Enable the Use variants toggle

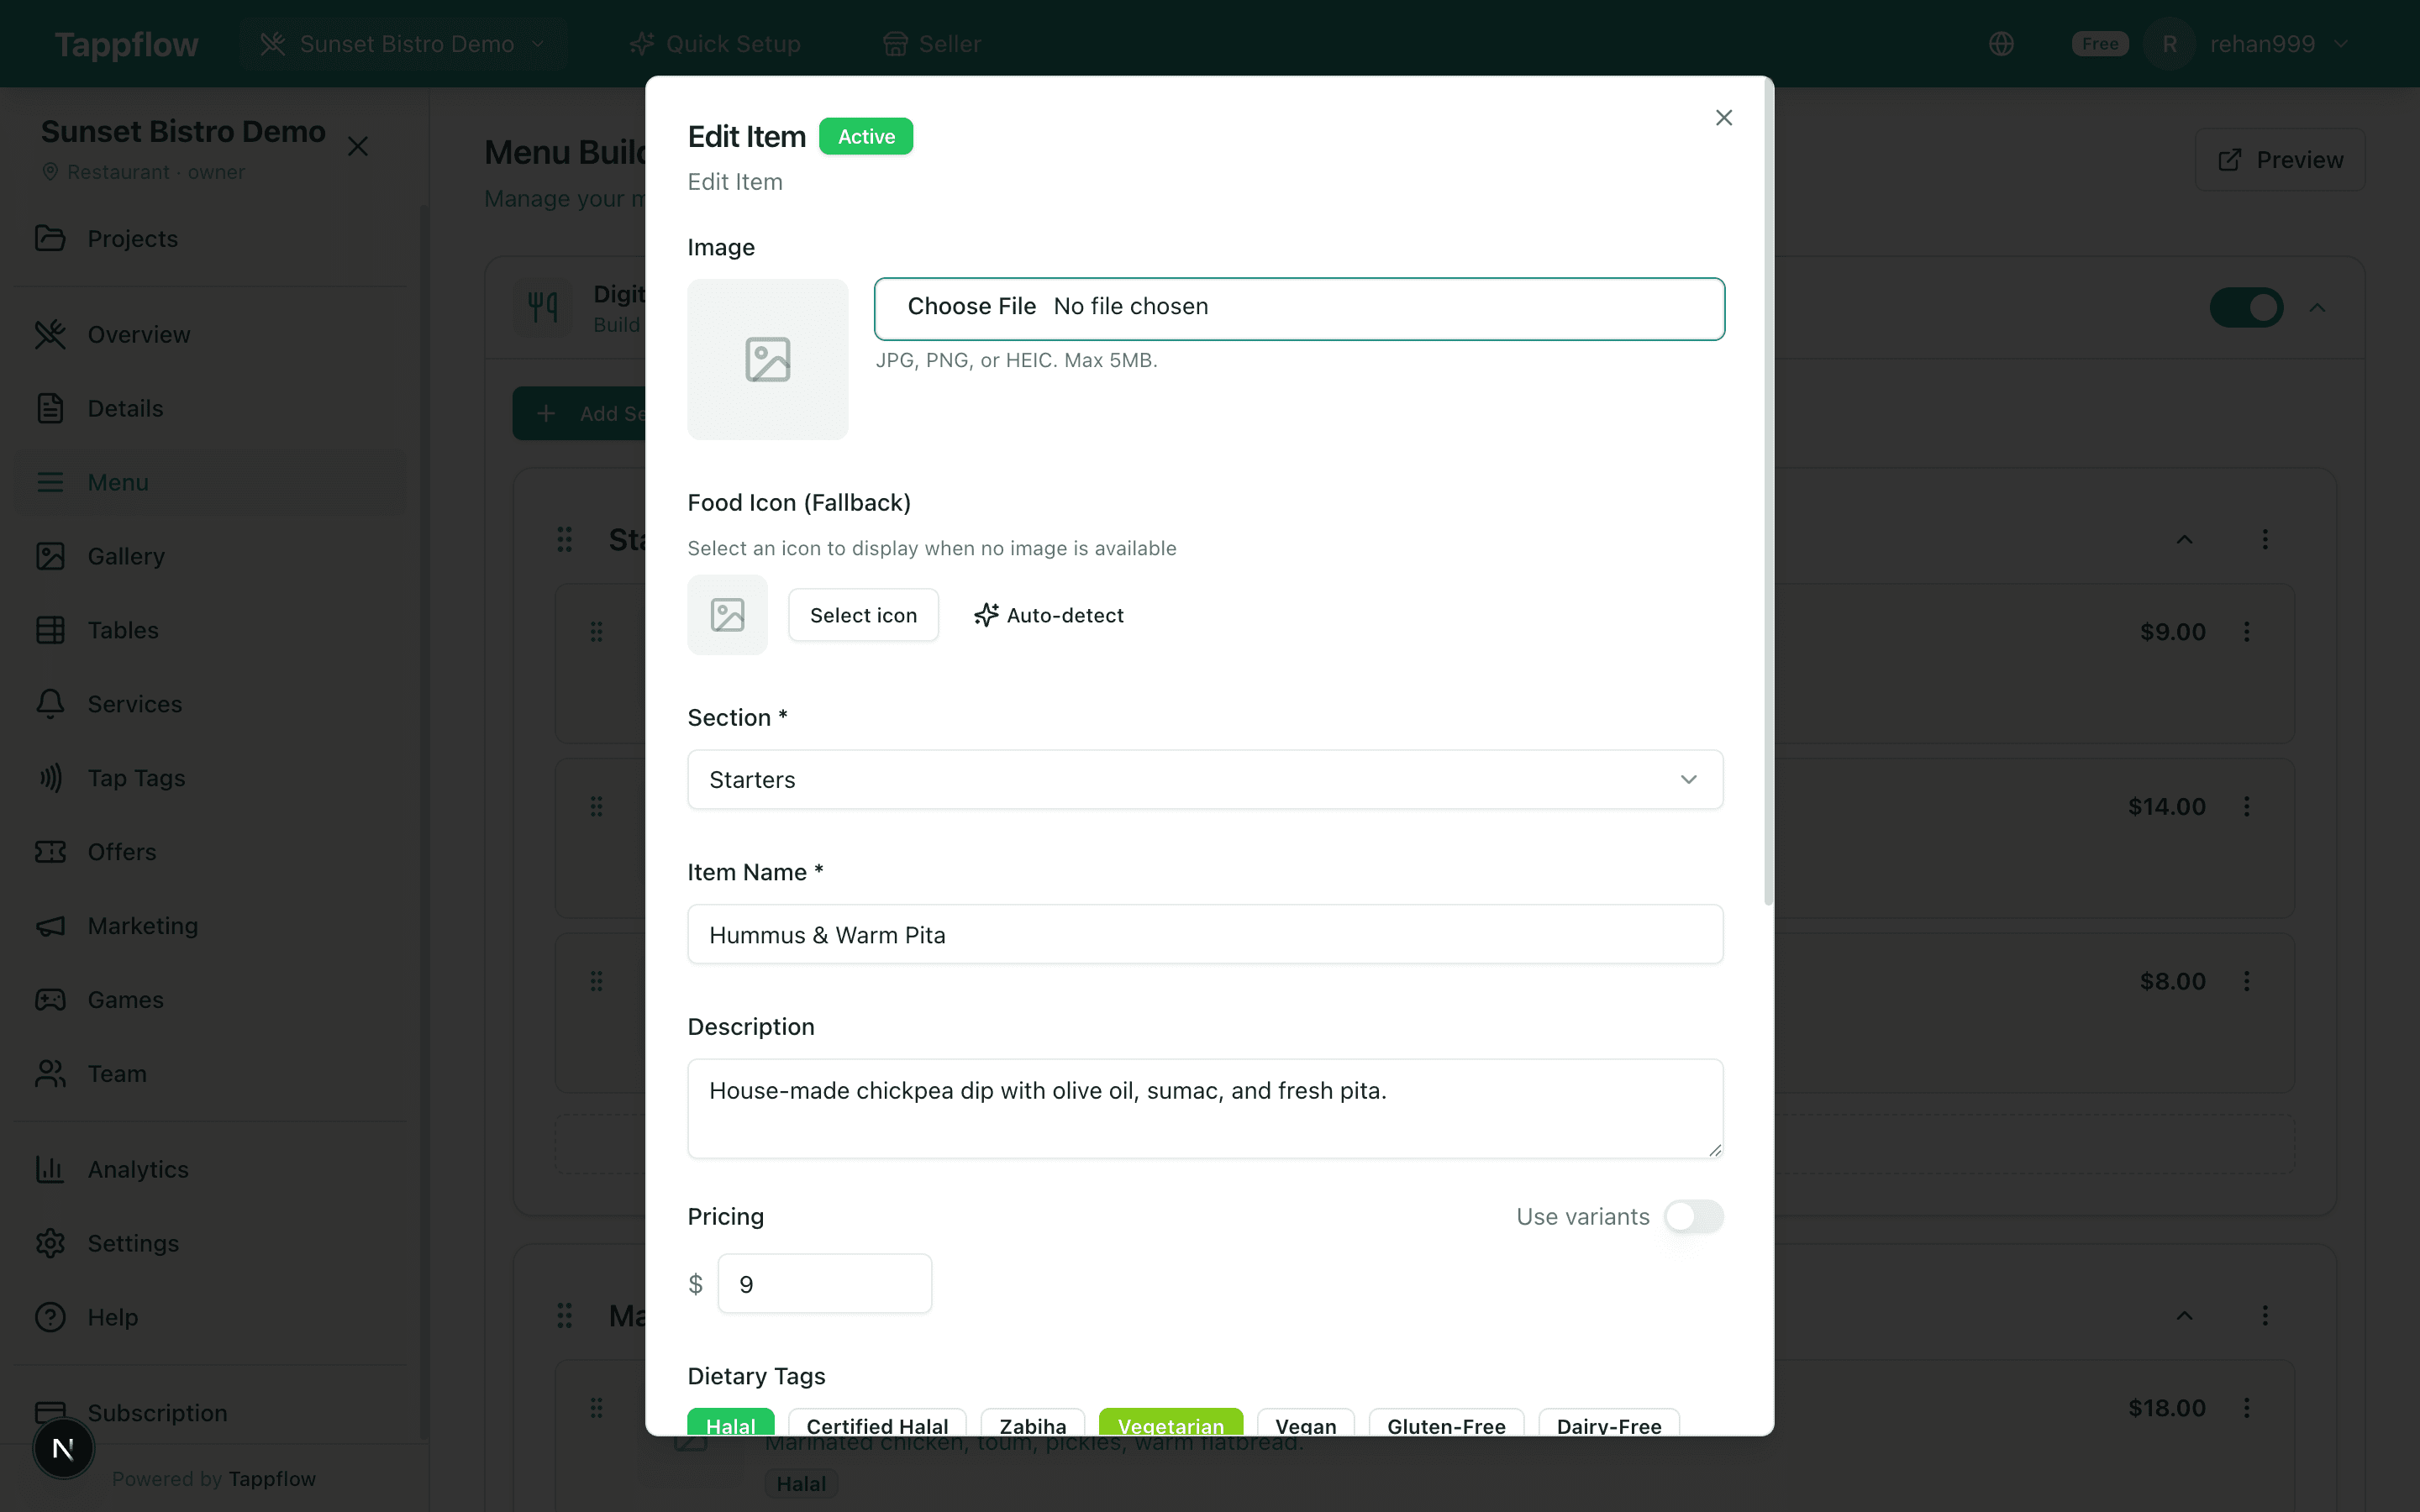pos(1693,1217)
